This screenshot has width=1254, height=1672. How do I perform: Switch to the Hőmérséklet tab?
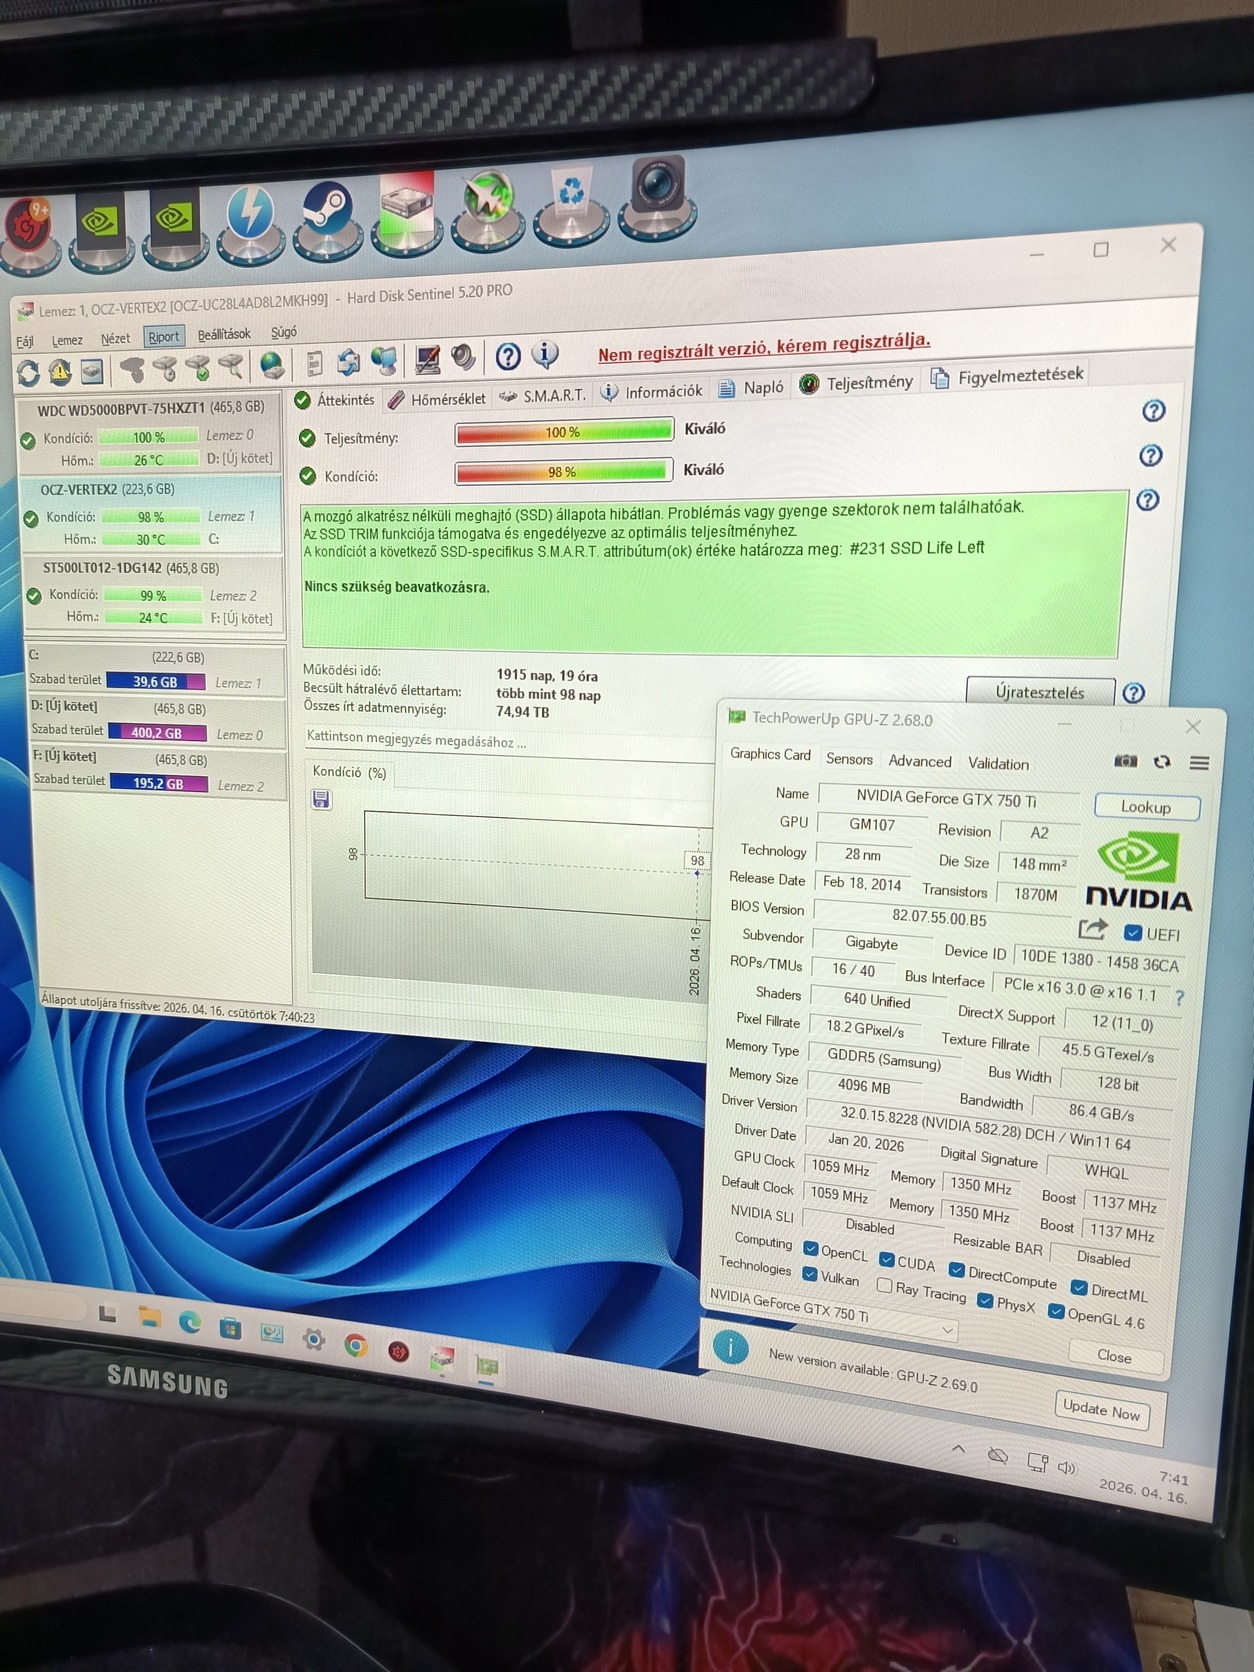(x=437, y=399)
